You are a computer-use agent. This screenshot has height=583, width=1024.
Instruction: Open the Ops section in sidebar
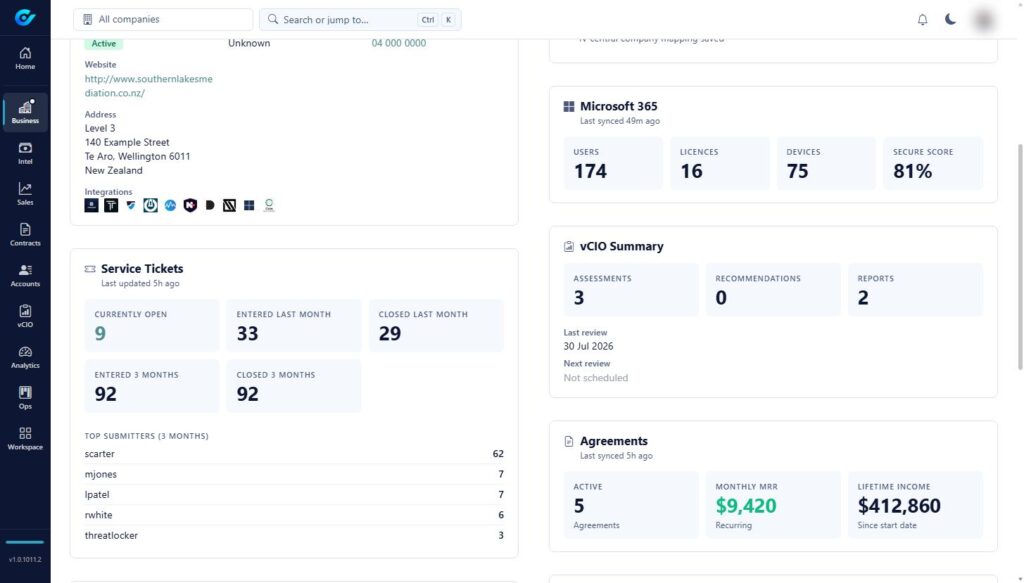point(25,398)
